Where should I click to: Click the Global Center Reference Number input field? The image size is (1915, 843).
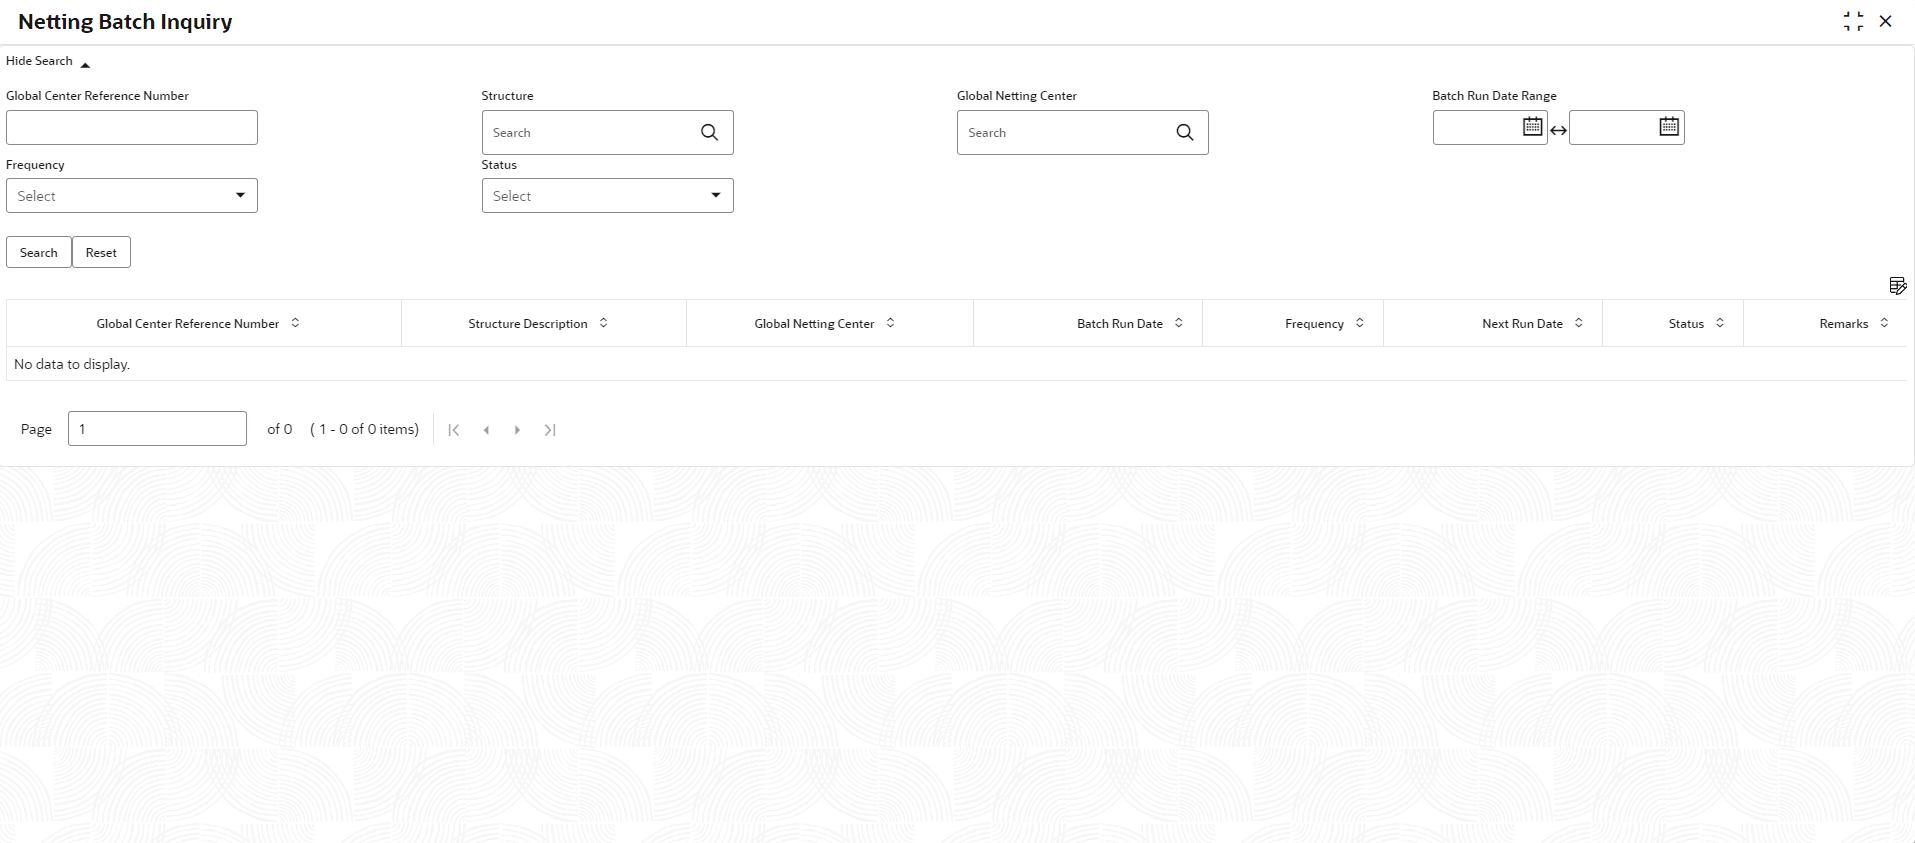(x=132, y=128)
